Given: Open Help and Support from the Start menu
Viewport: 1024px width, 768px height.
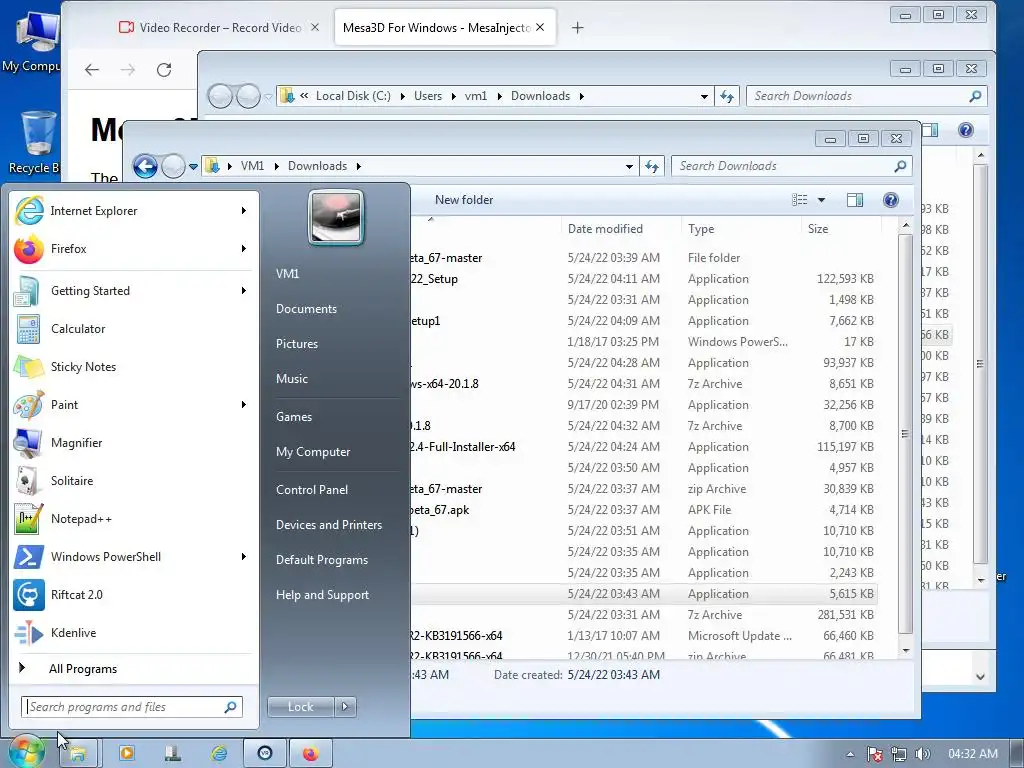Looking at the screenshot, I should [322, 595].
